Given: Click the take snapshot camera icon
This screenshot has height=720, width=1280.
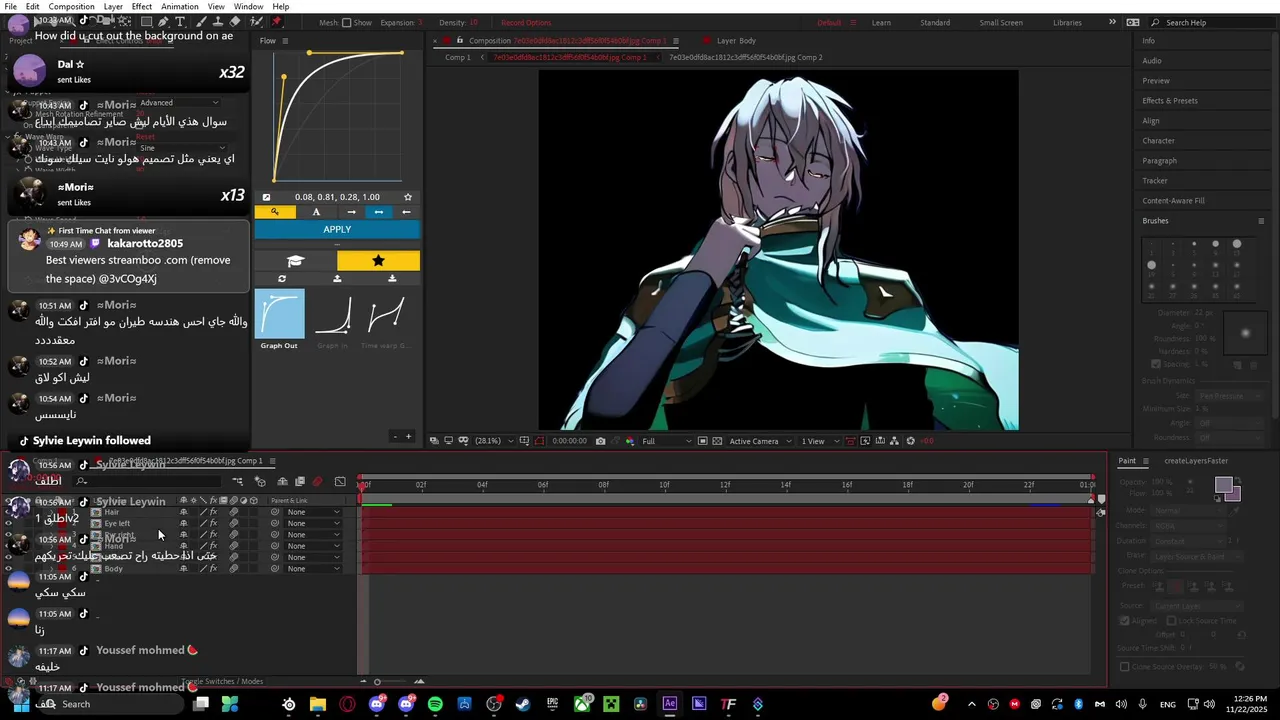Looking at the screenshot, I should pos(600,441).
